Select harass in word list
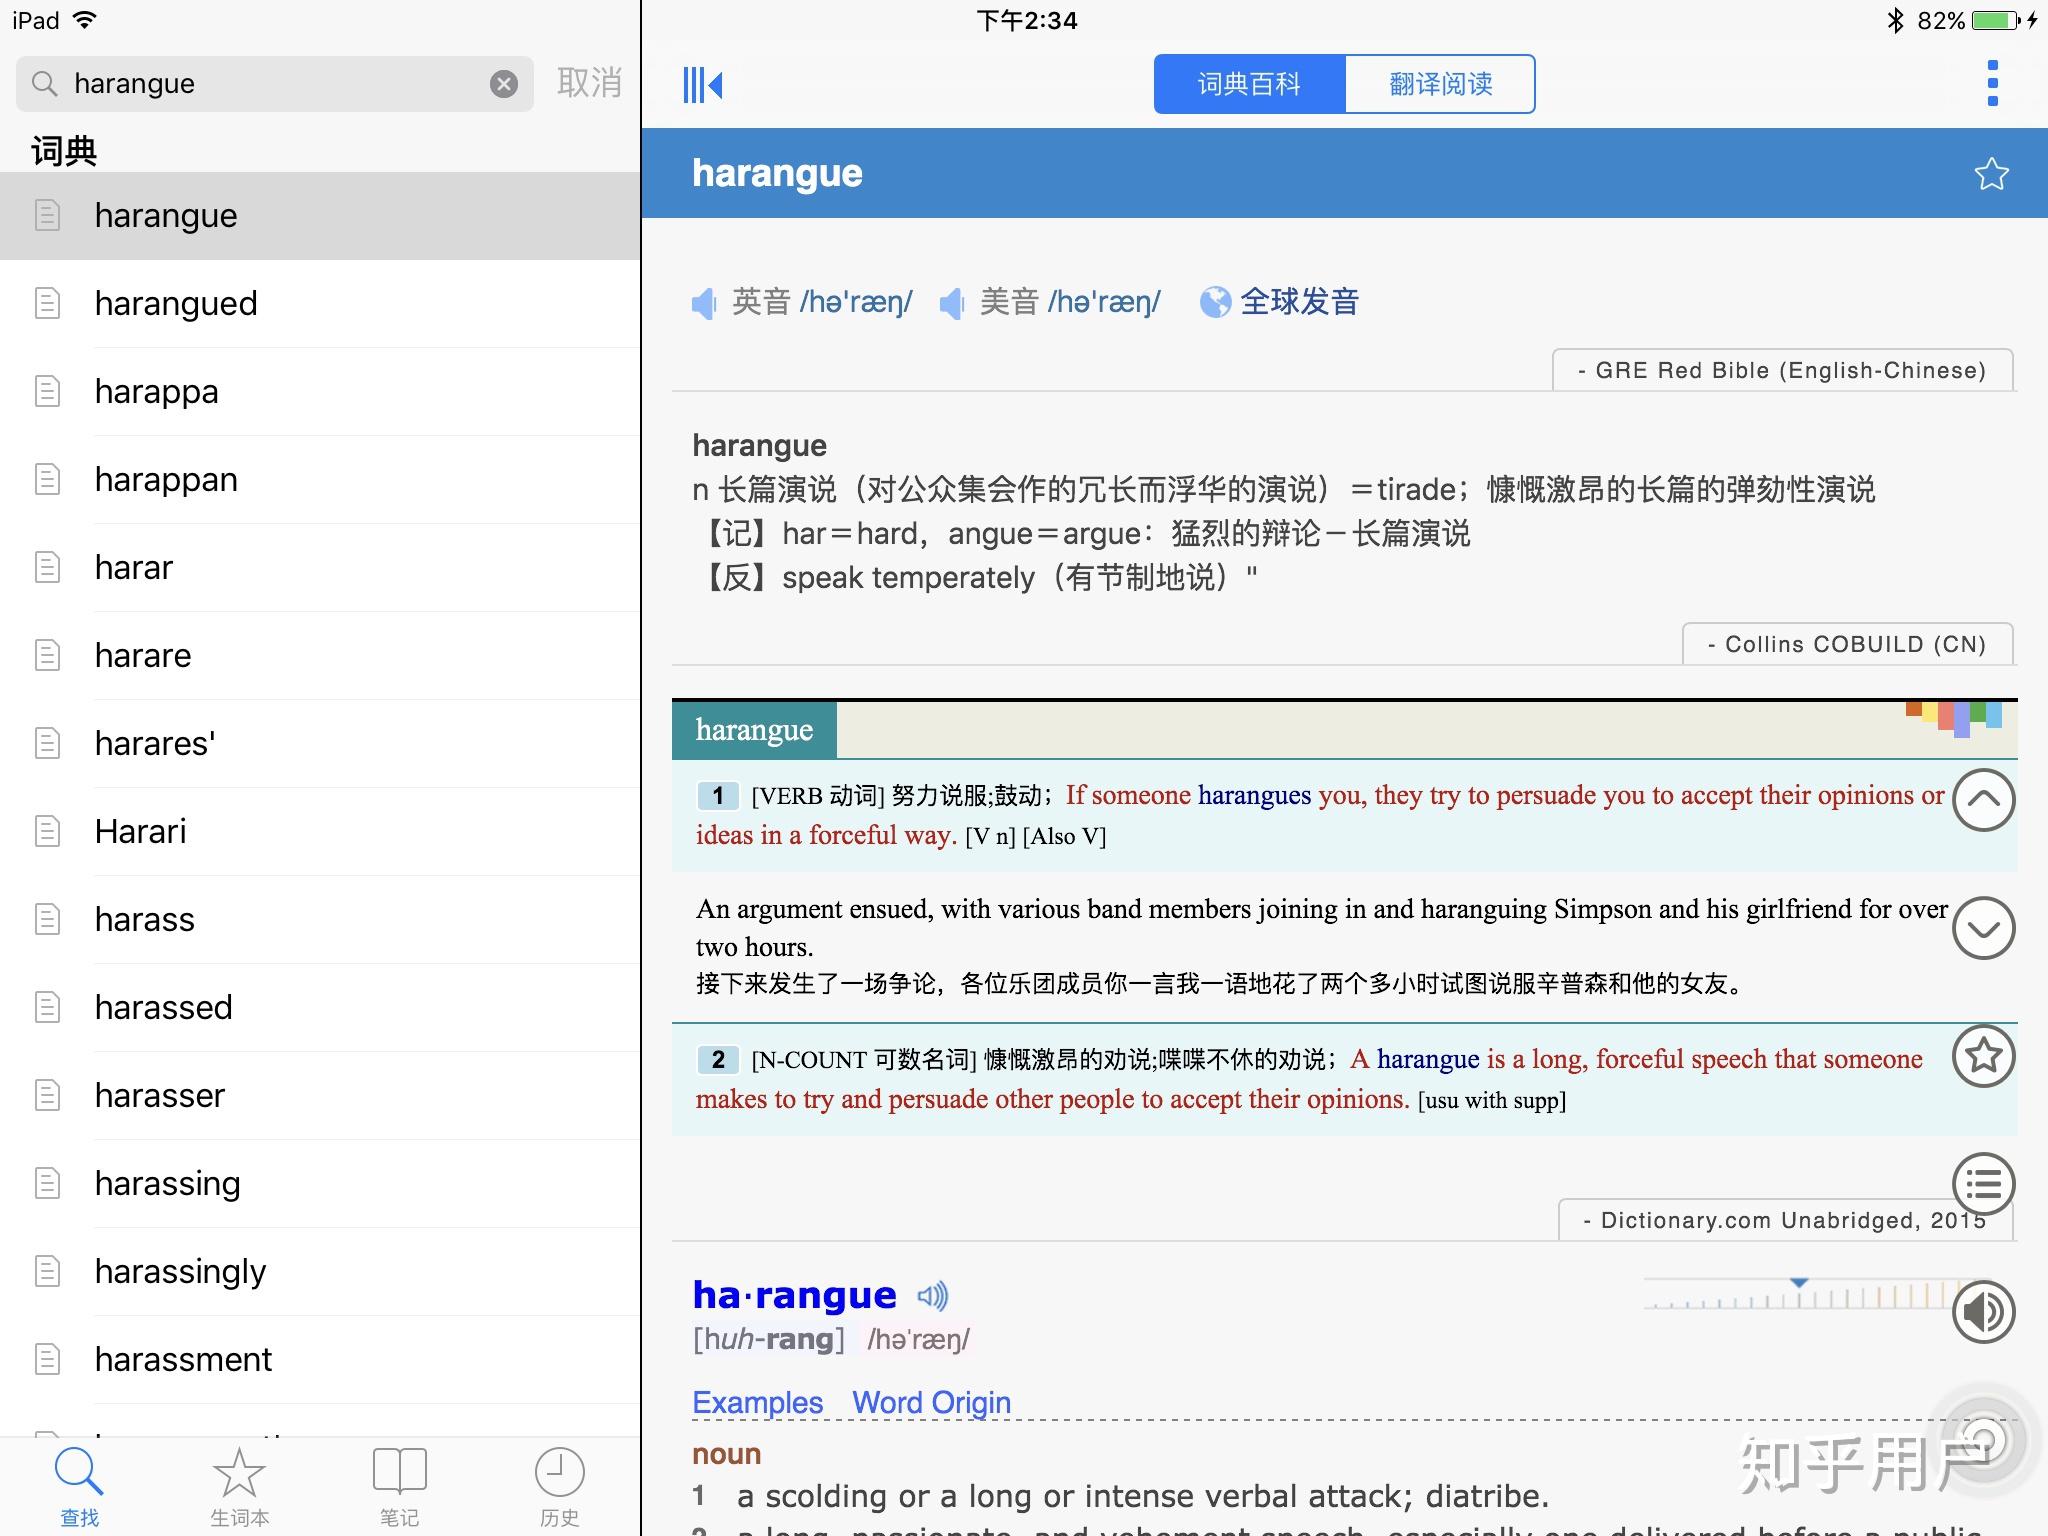 (320, 920)
